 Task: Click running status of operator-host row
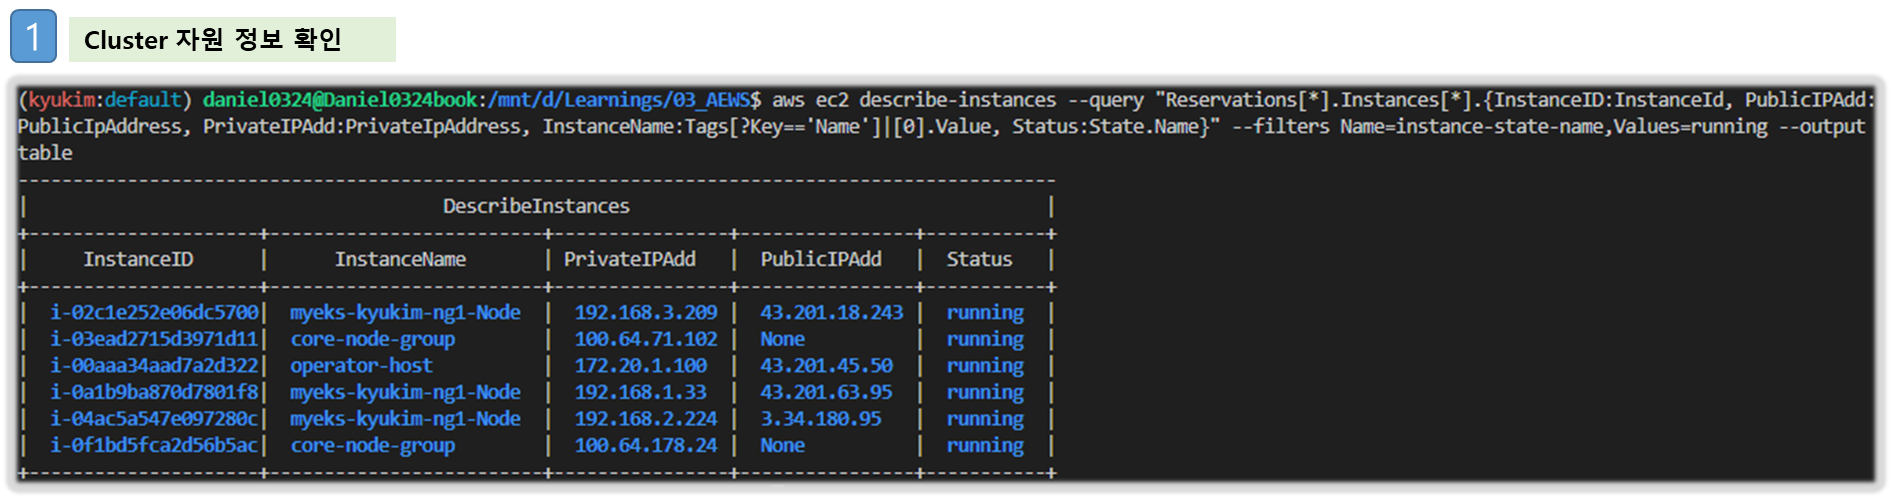(985, 366)
